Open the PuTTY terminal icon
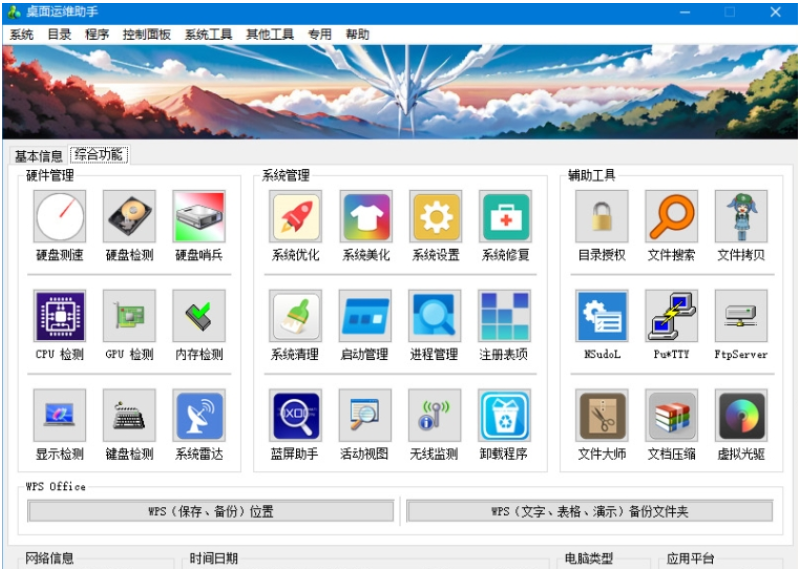 tap(671, 316)
